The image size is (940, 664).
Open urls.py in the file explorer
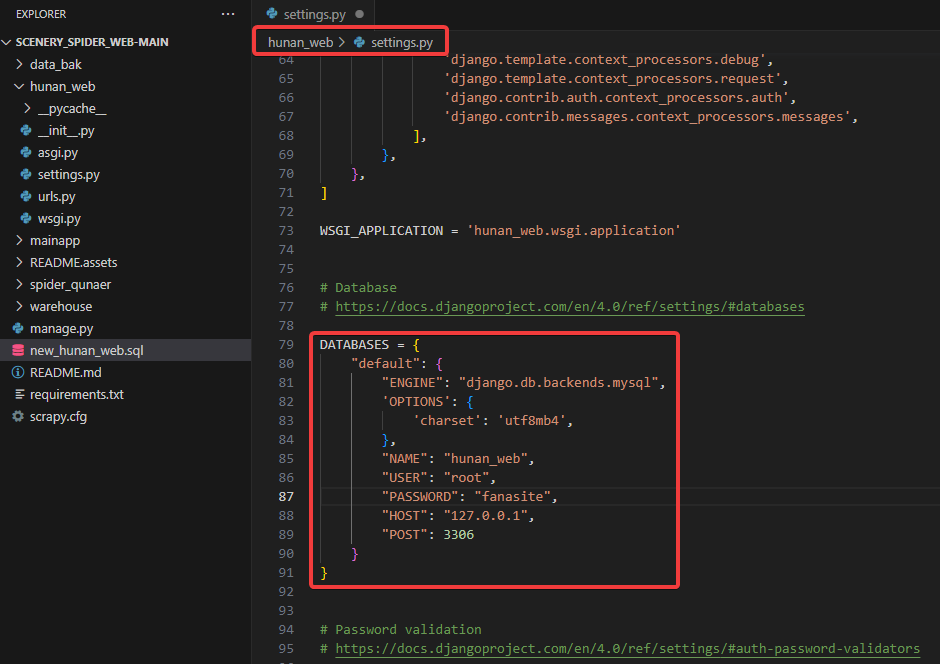(x=56, y=196)
